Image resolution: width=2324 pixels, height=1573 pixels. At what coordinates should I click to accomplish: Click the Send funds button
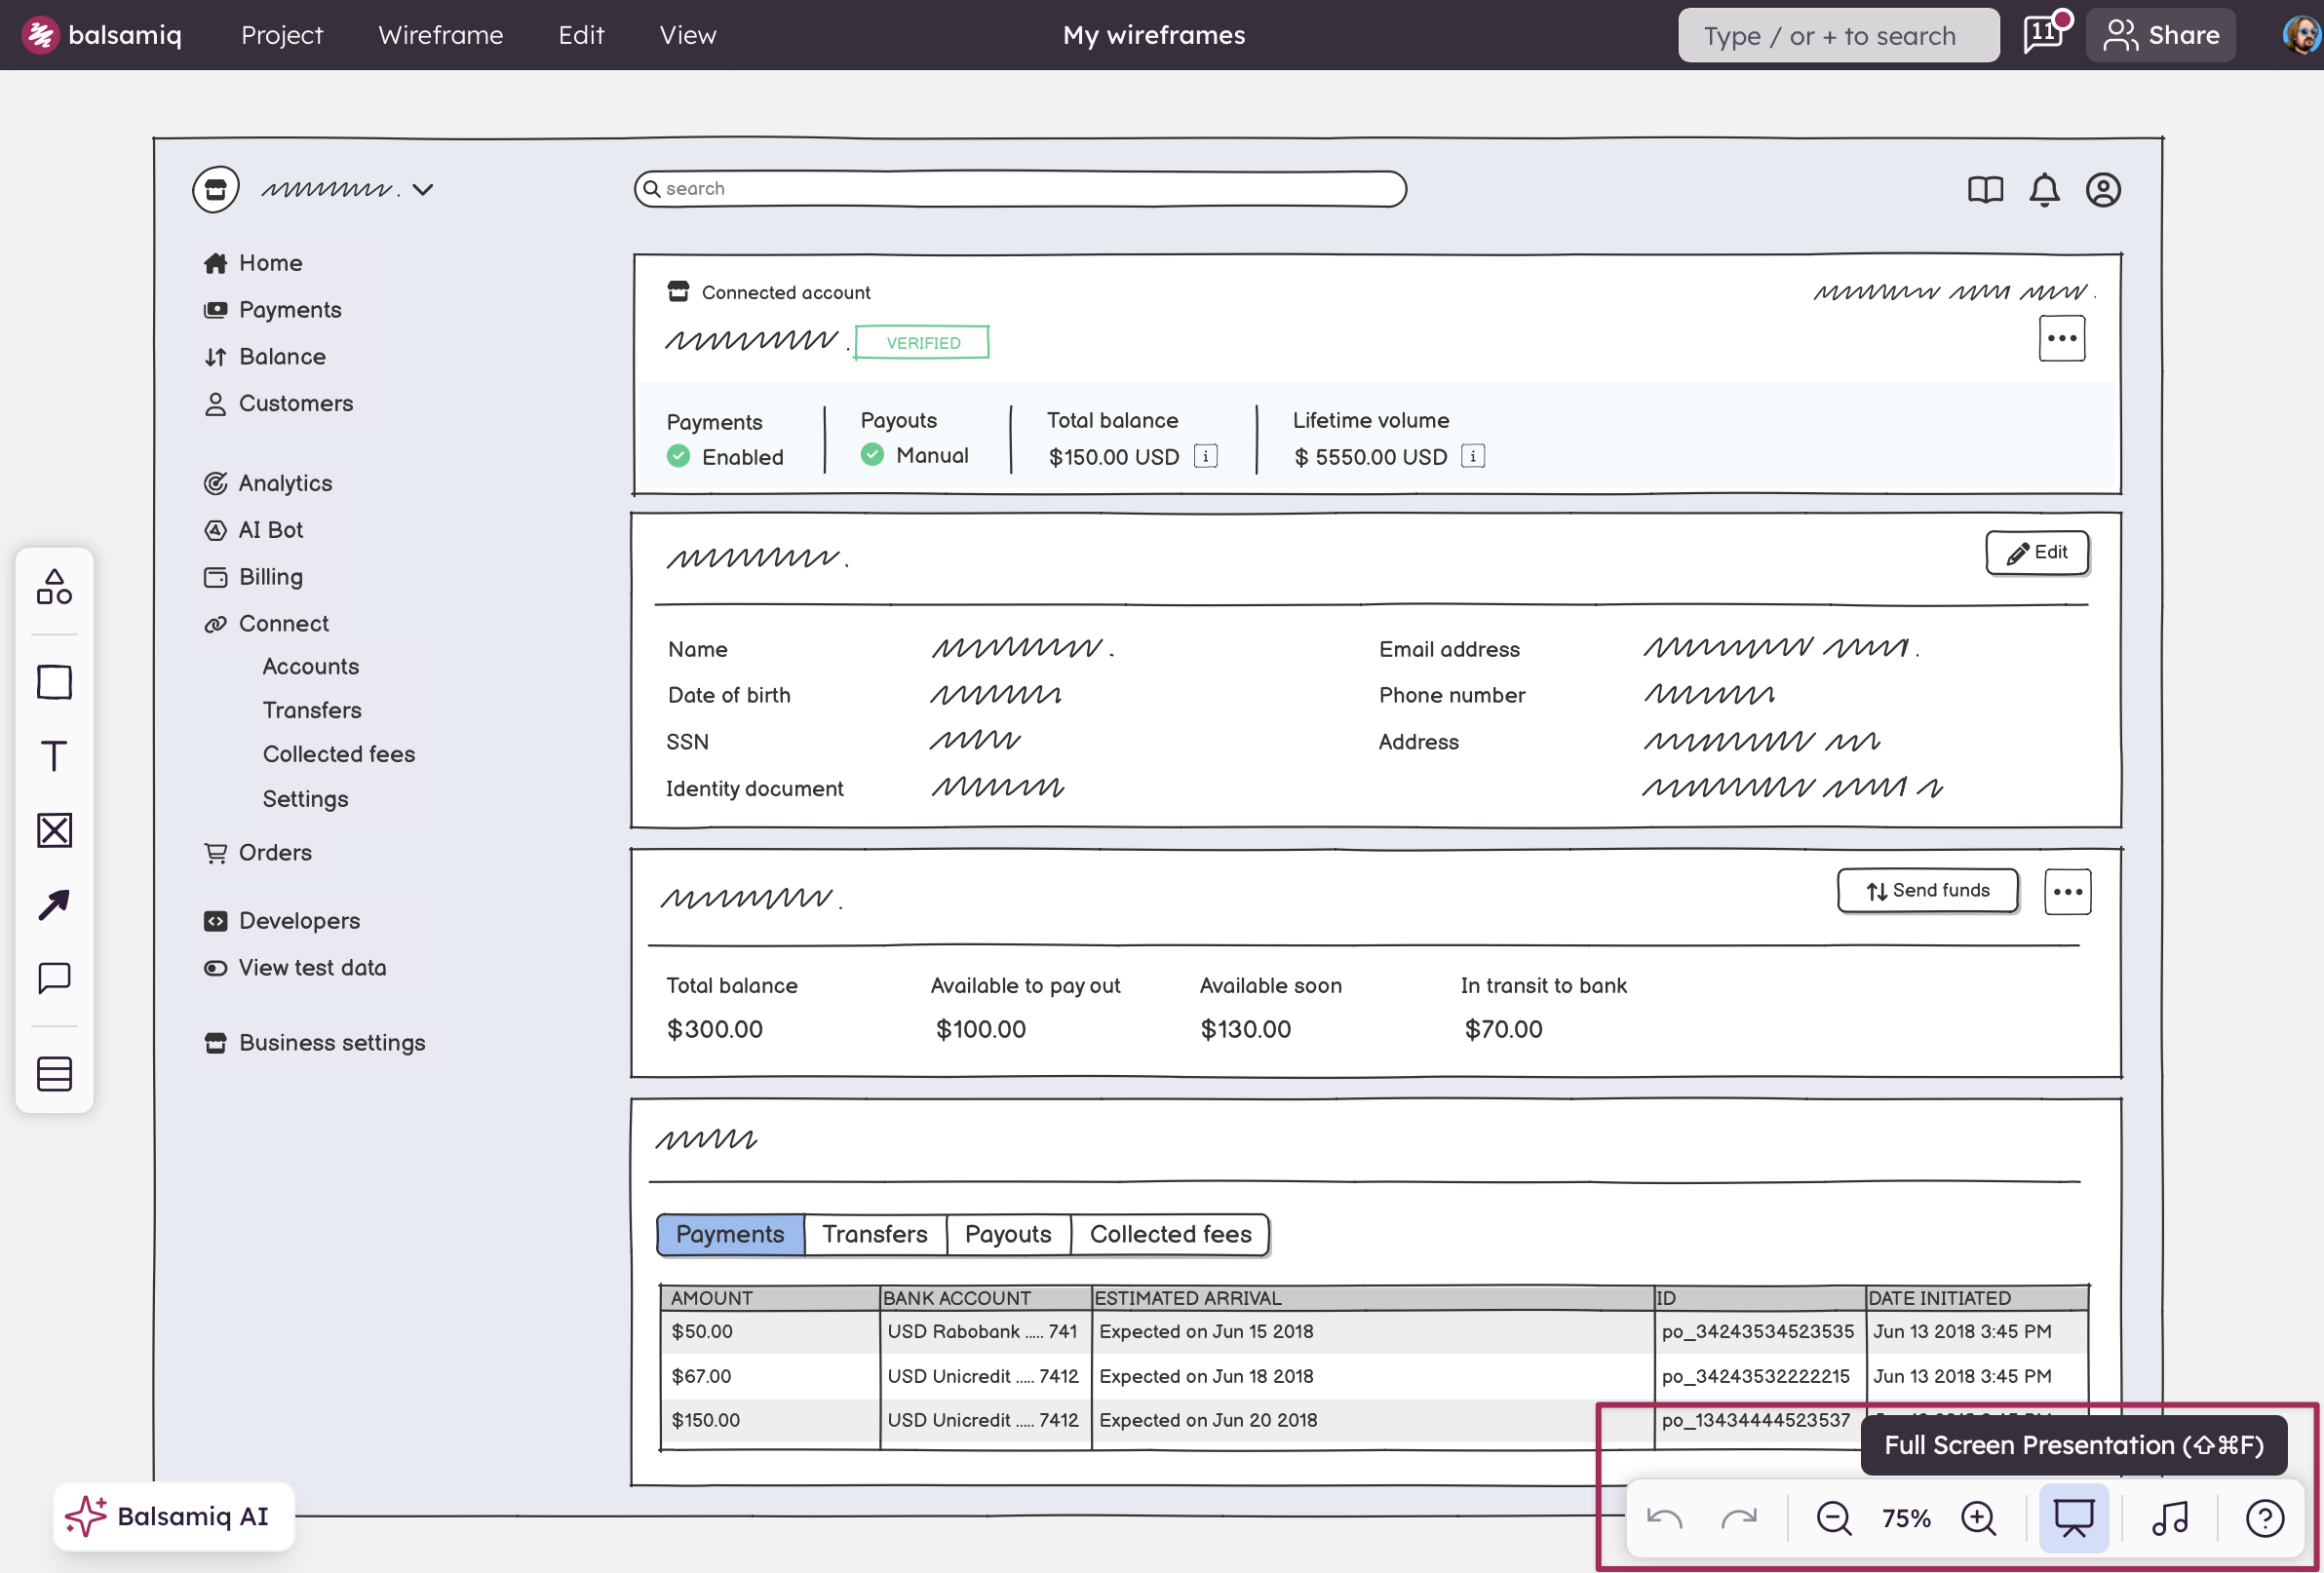point(1927,890)
